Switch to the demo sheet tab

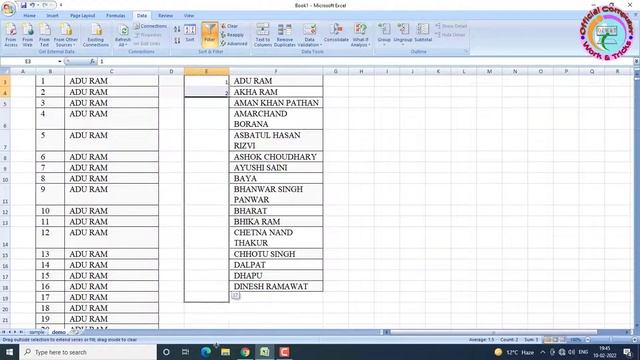(59, 332)
